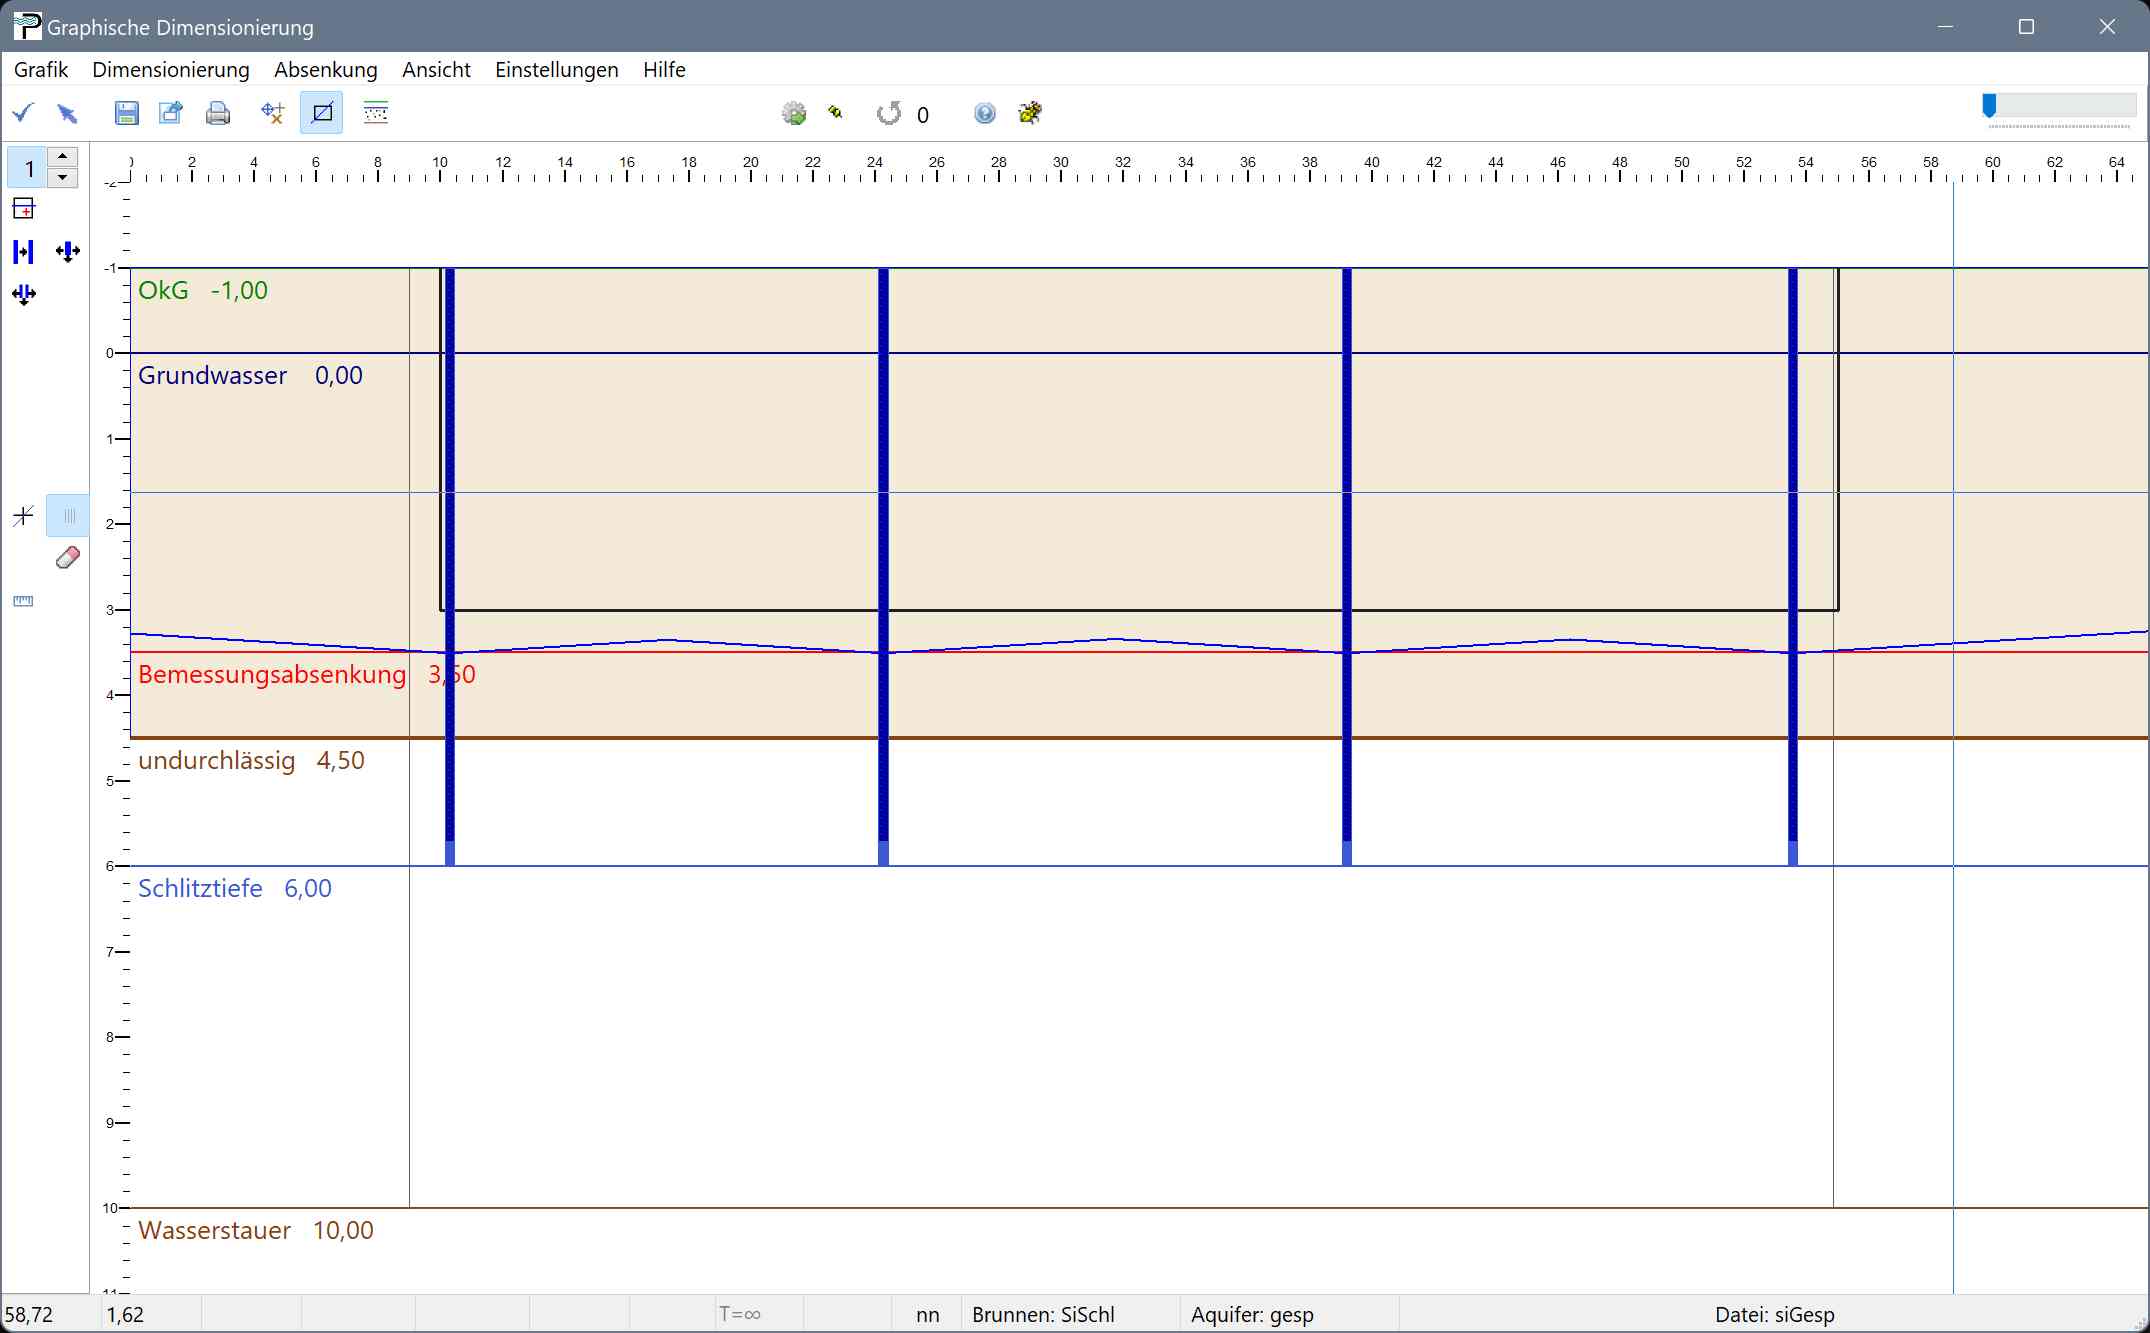
Task: Toggle the vertical lines display button
Action: tap(68, 516)
